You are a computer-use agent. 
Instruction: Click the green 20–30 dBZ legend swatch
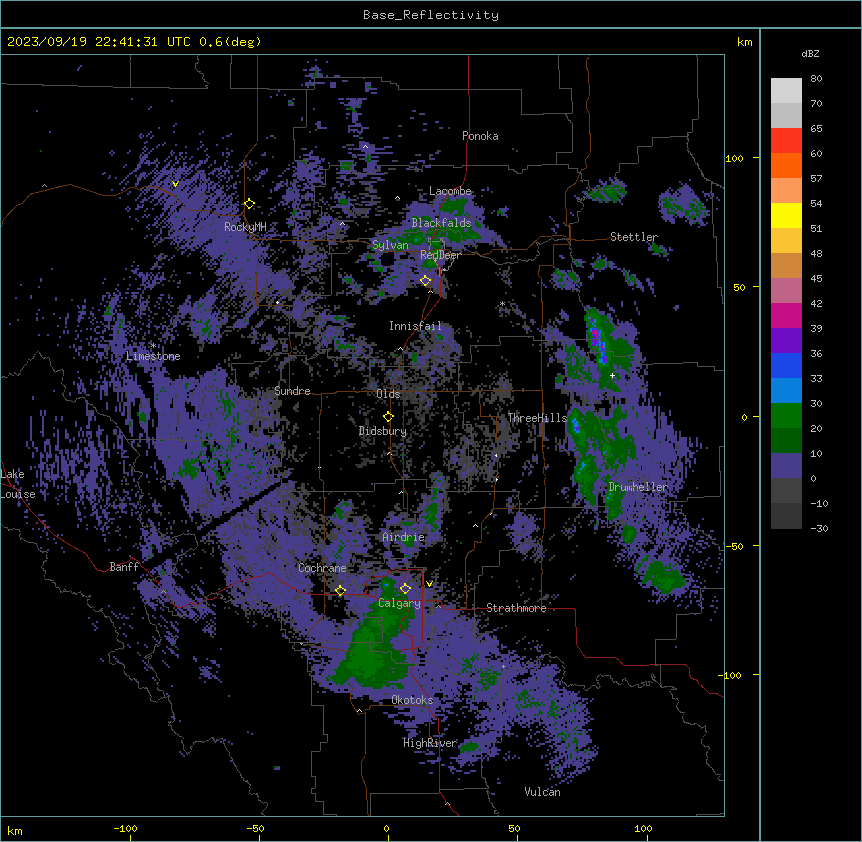[x=786, y=416]
